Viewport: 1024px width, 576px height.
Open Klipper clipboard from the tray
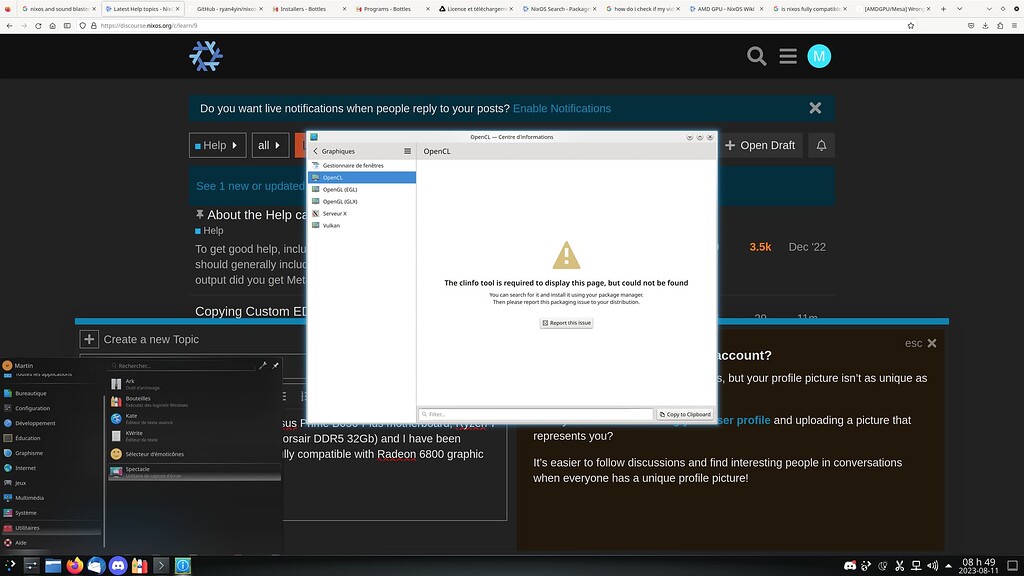point(898,565)
